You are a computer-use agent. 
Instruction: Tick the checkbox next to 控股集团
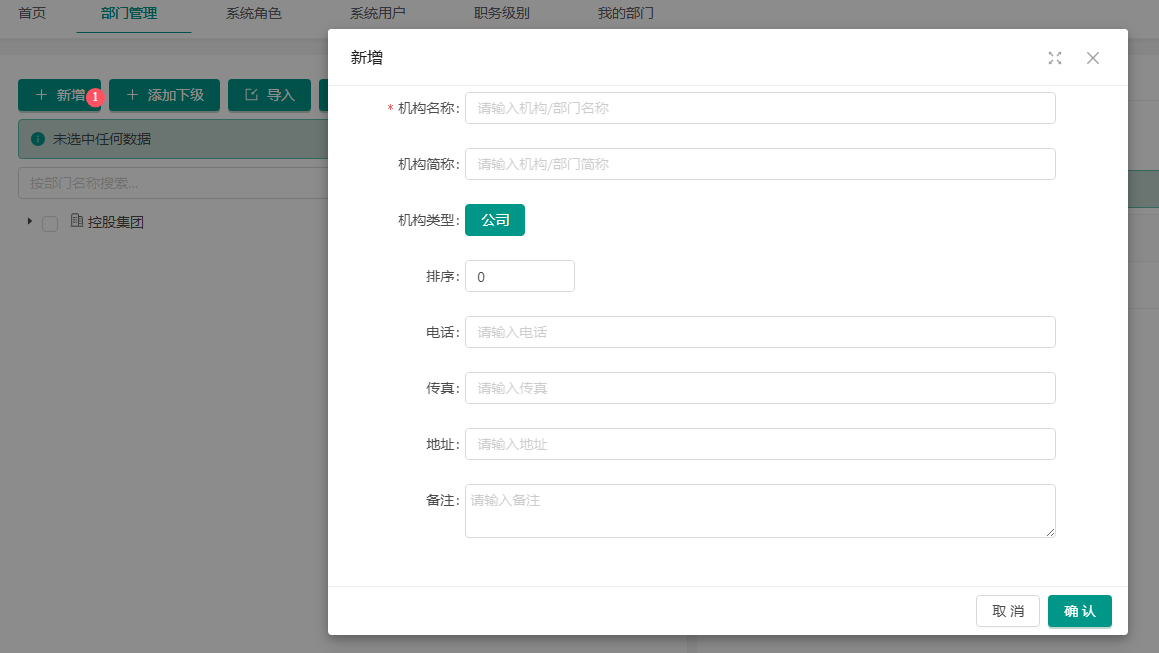50,223
